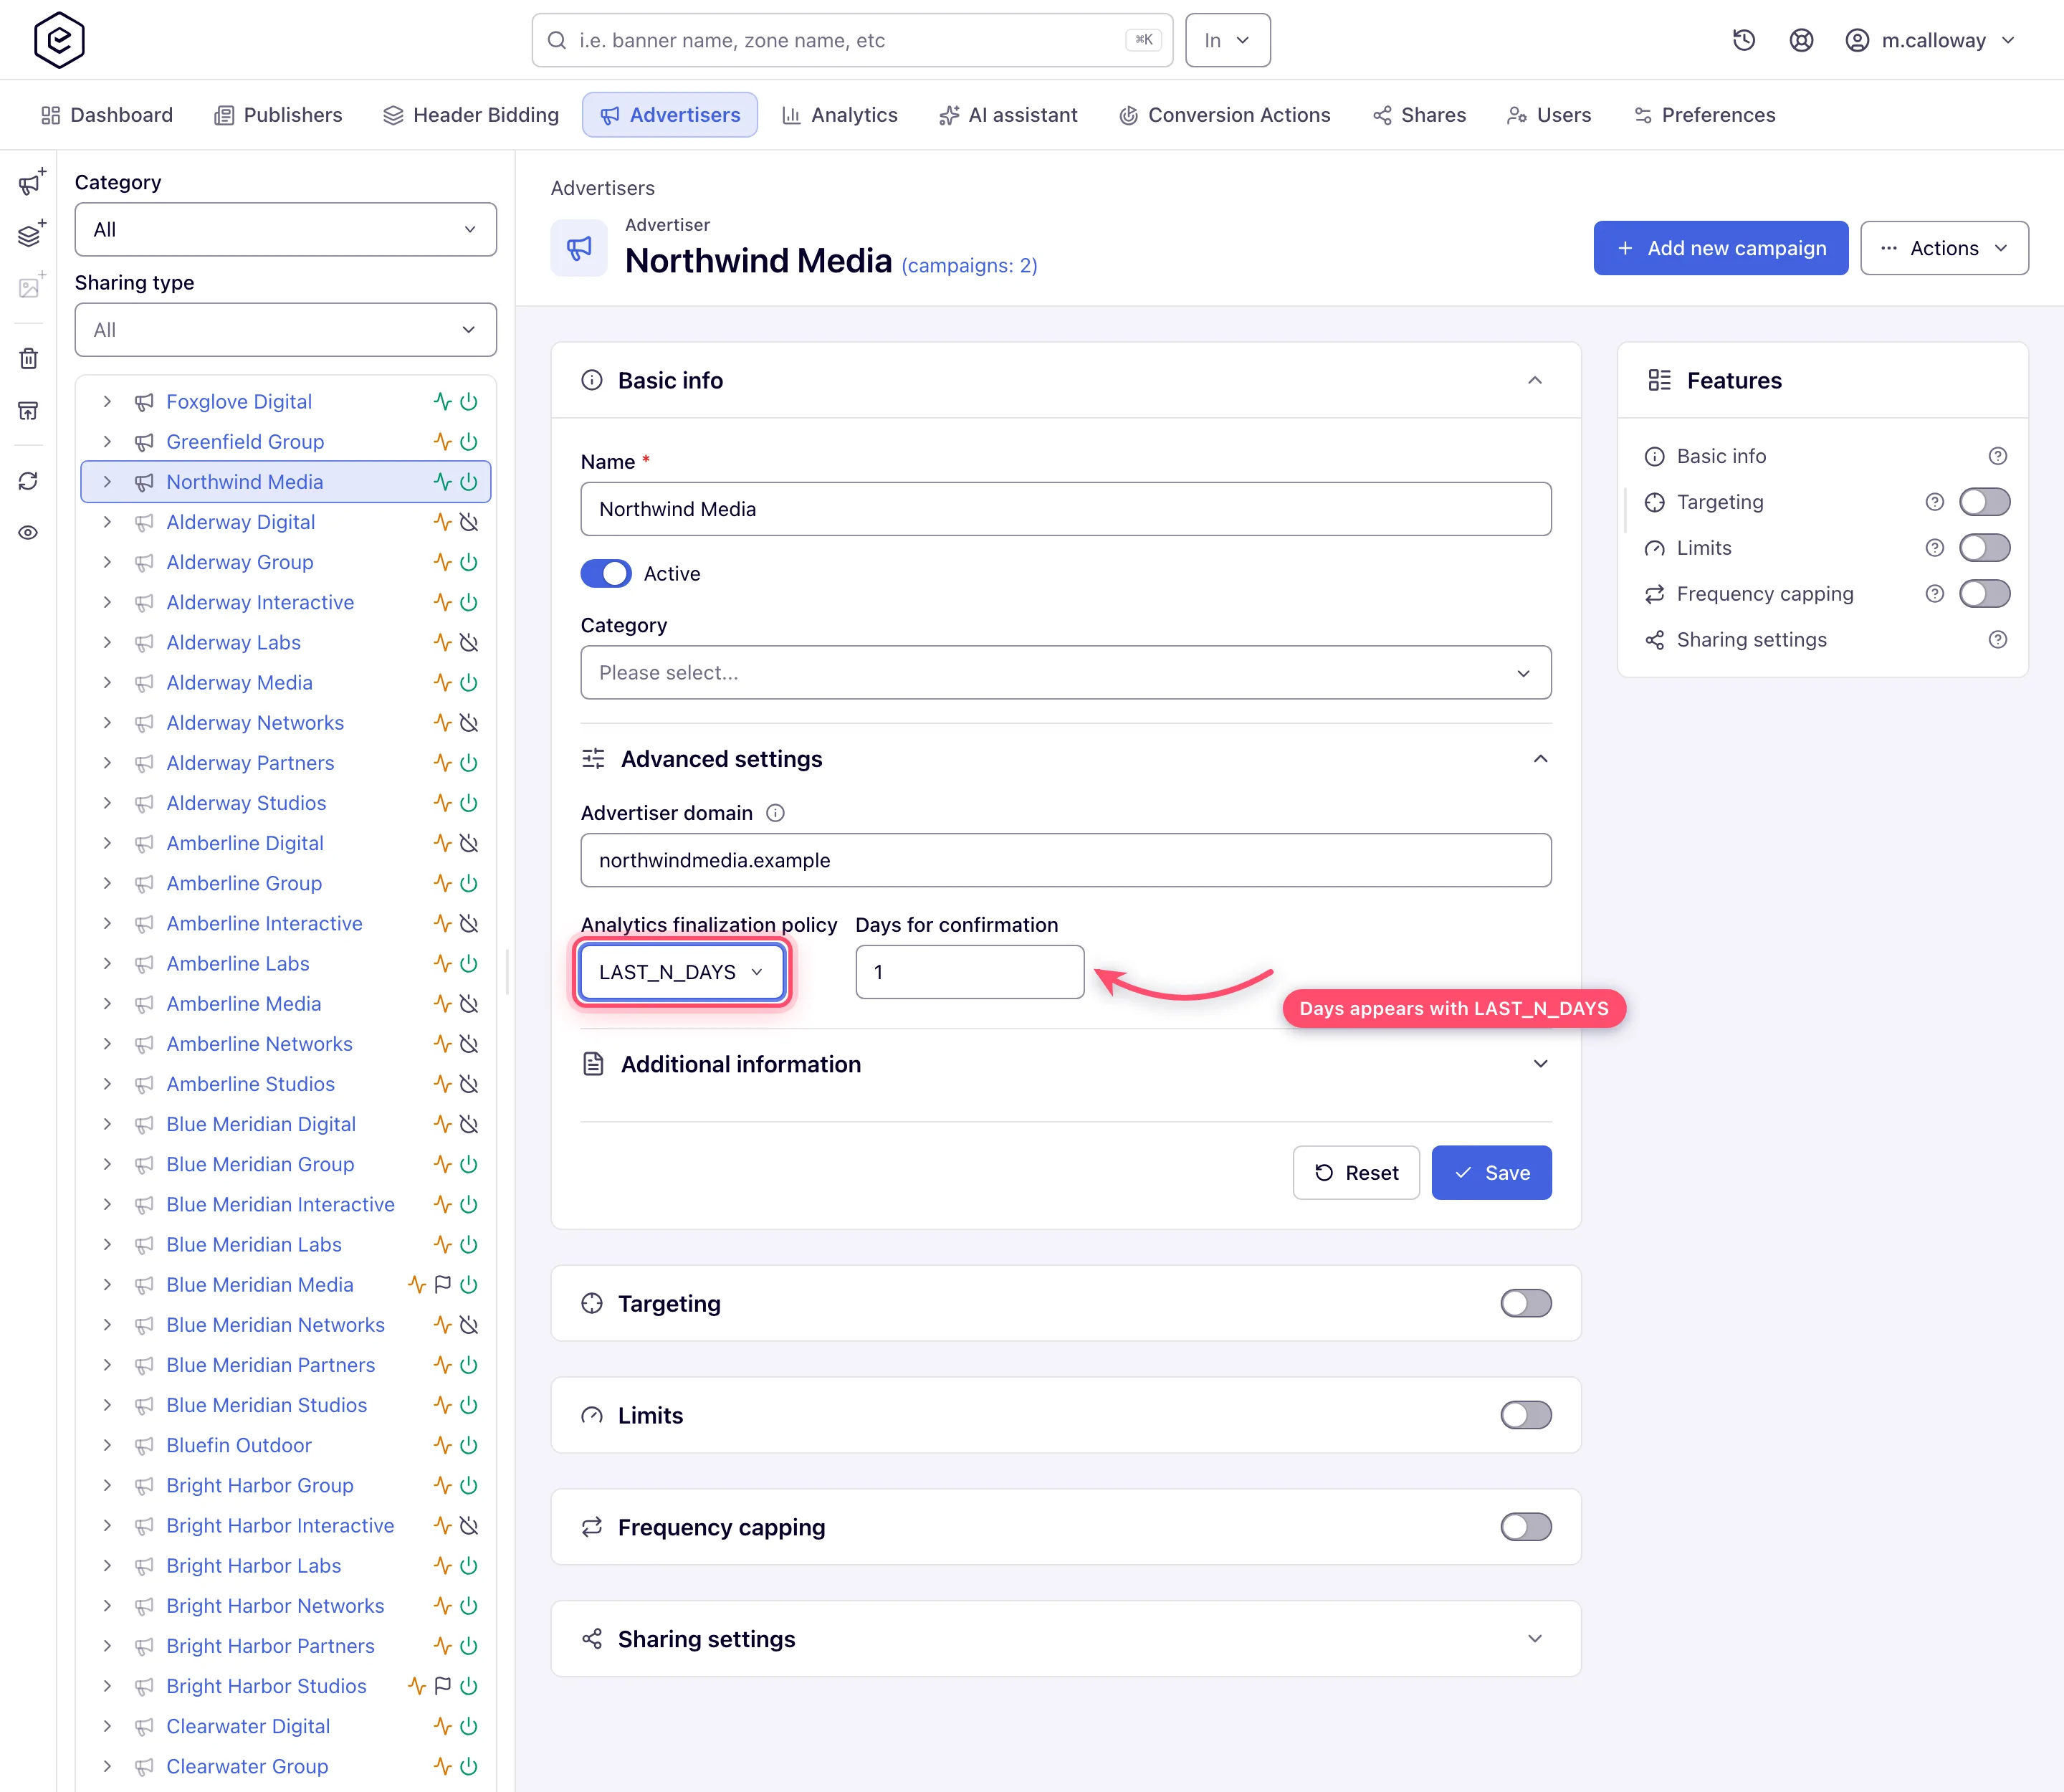The image size is (2064, 1792).
Task: Click the flag icon for Blue Meridian Media
Action: (443, 1284)
